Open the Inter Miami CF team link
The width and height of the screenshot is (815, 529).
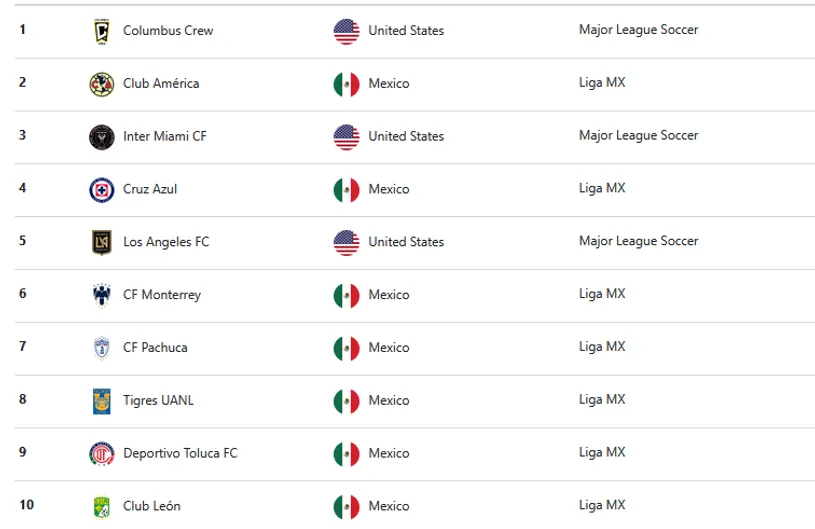pos(164,136)
